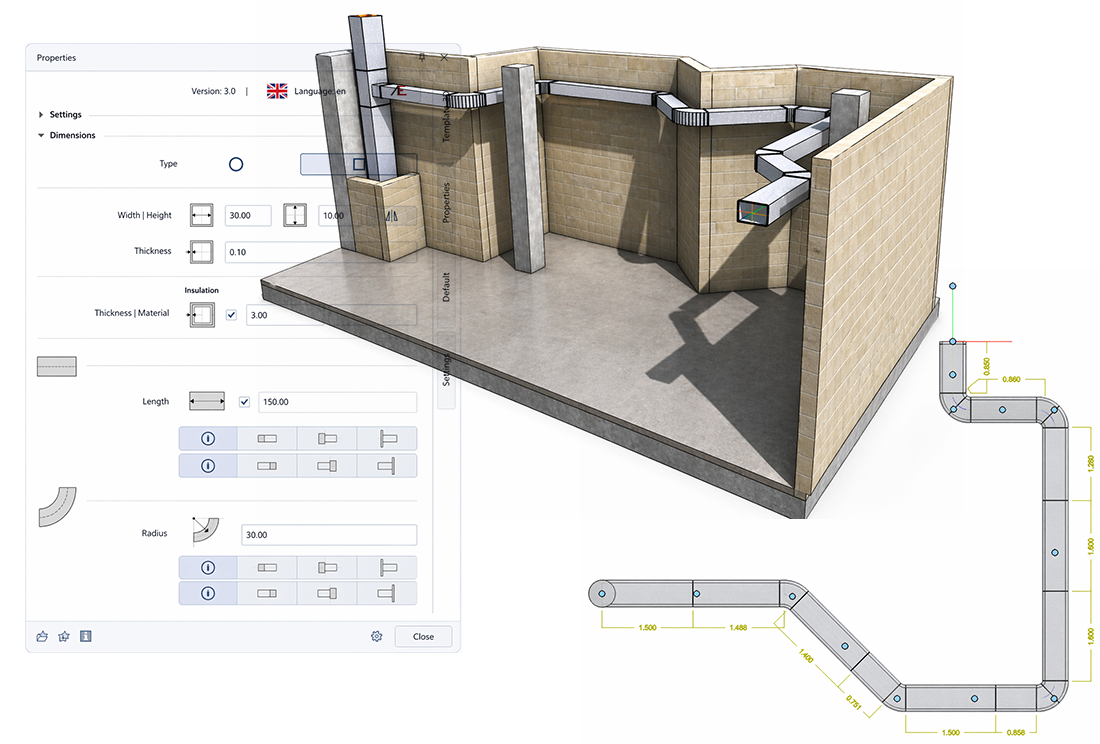
Task: Click info icon in second row under Length
Action: click(x=208, y=466)
